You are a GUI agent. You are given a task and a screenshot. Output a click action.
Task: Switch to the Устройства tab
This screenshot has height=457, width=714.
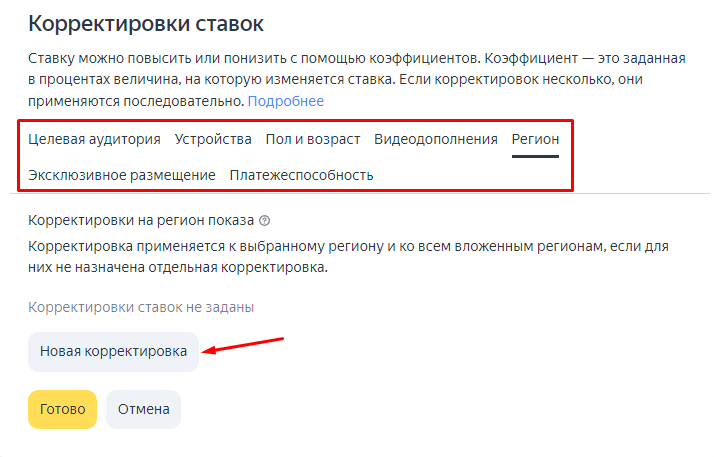pos(213,139)
